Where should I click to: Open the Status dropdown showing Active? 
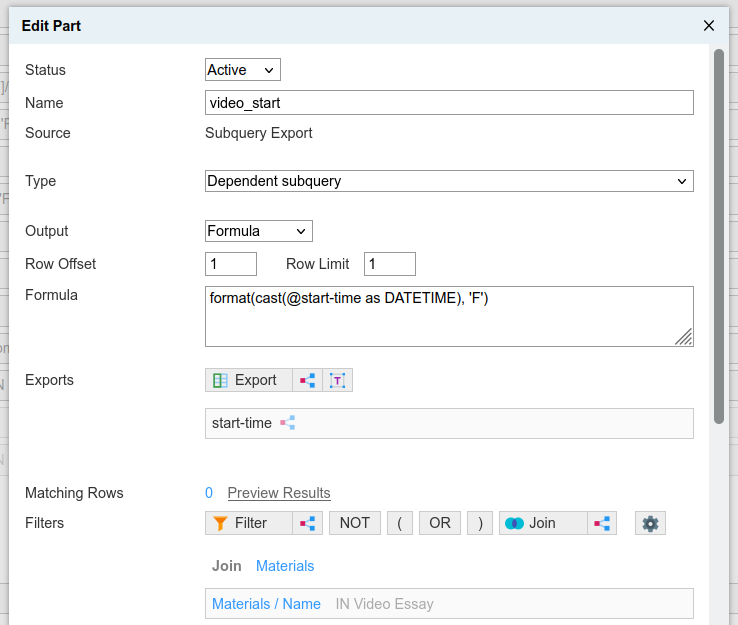point(242,70)
